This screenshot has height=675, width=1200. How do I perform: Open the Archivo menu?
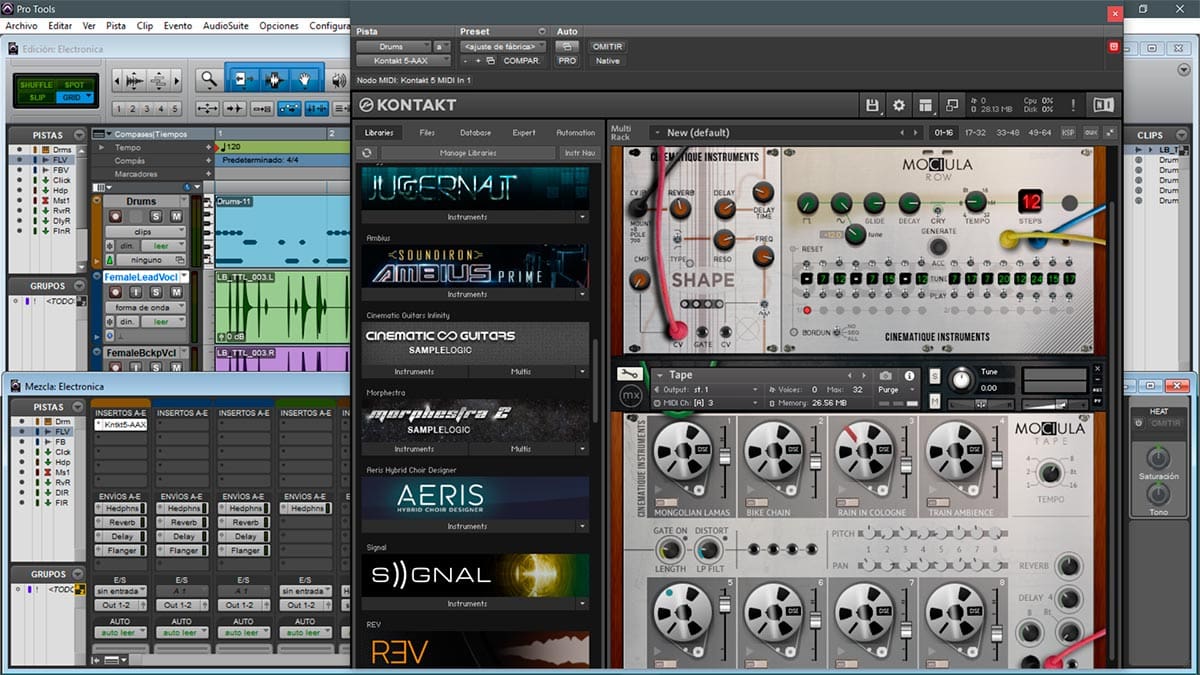click(x=21, y=25)
